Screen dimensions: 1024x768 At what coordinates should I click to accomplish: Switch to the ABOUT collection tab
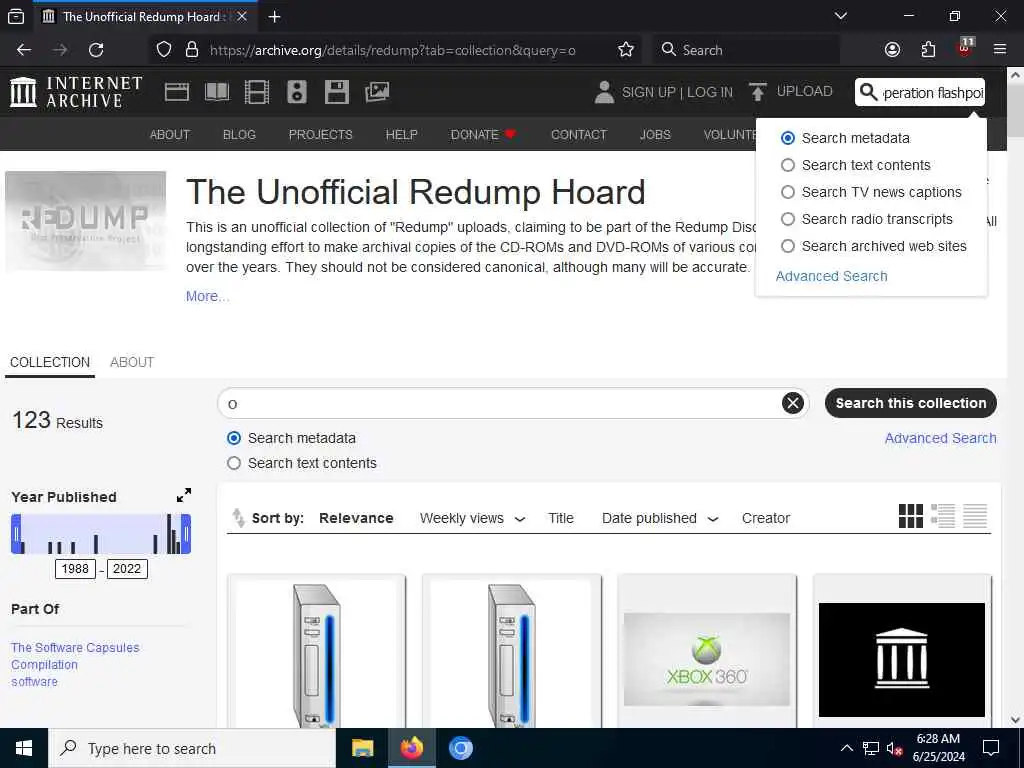[x=132, y=362]
